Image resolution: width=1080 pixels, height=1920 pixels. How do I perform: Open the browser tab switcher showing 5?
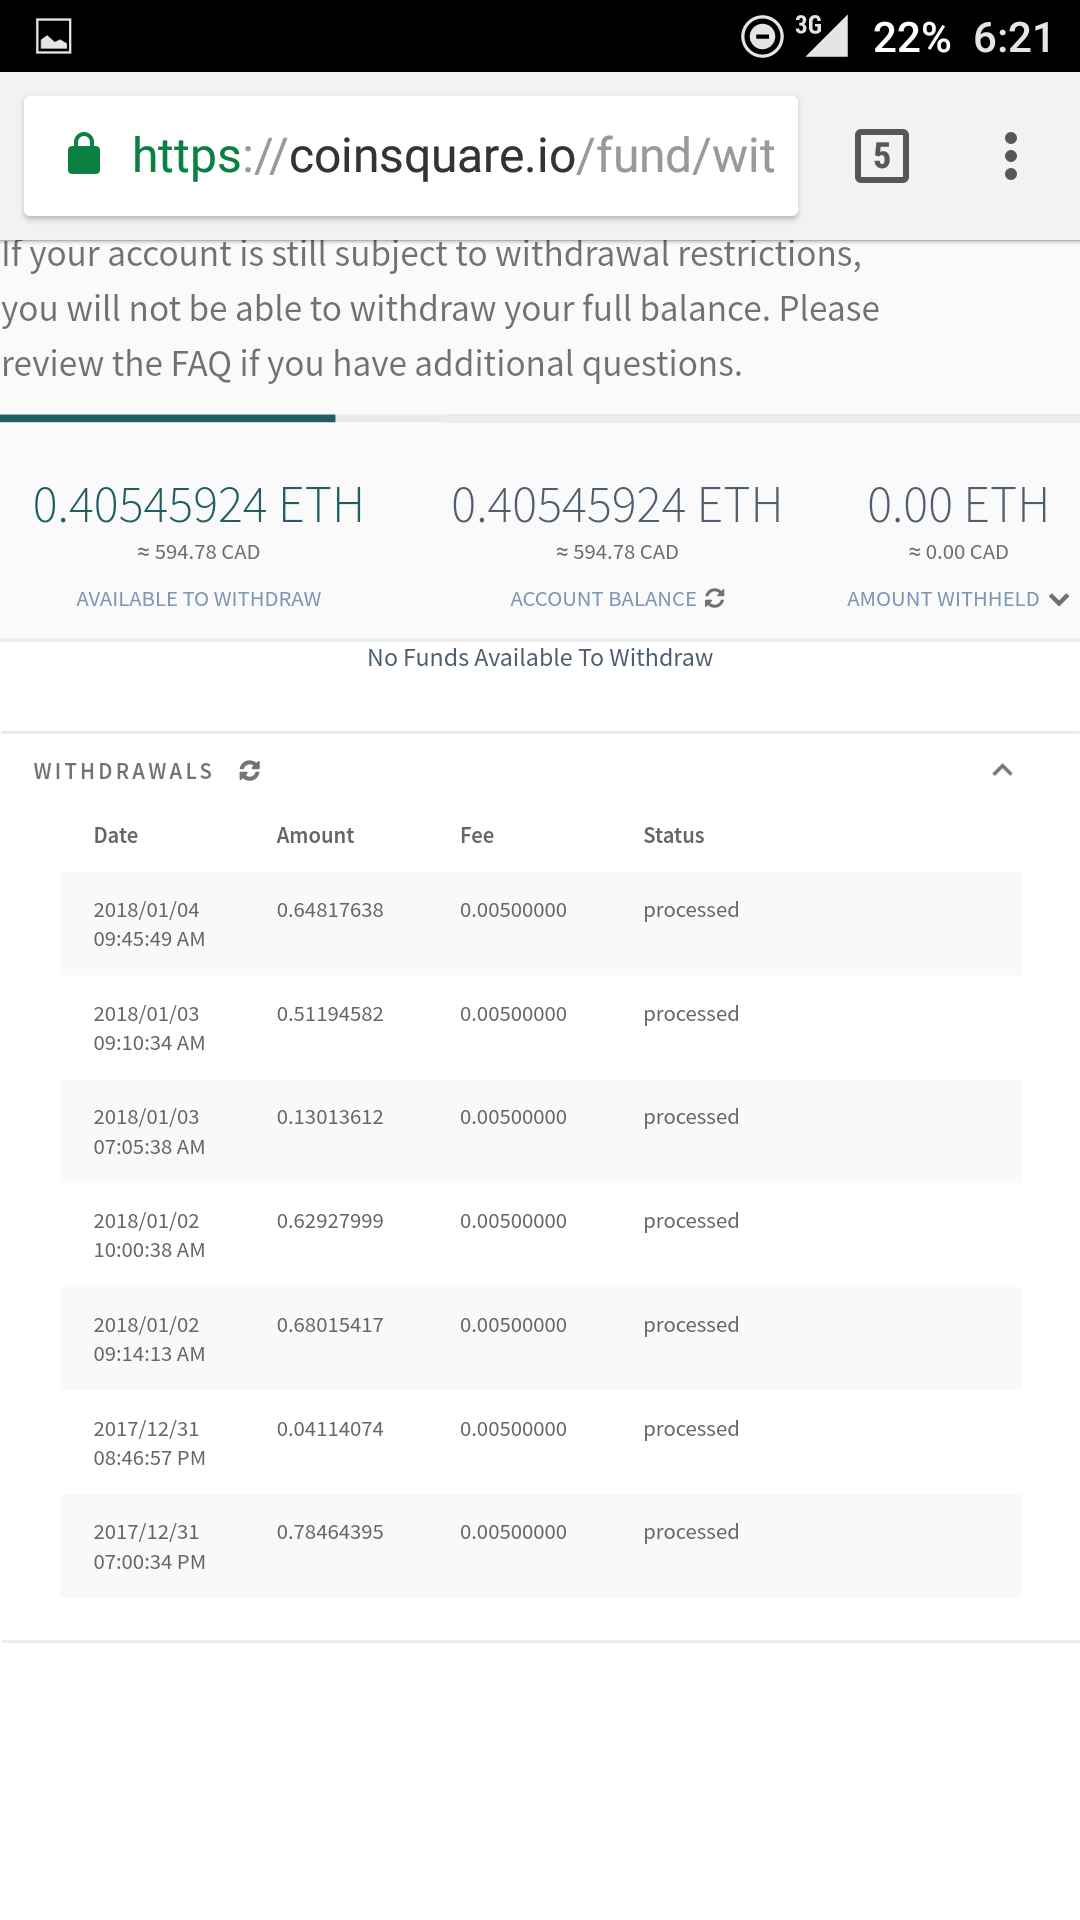(882, 156)
